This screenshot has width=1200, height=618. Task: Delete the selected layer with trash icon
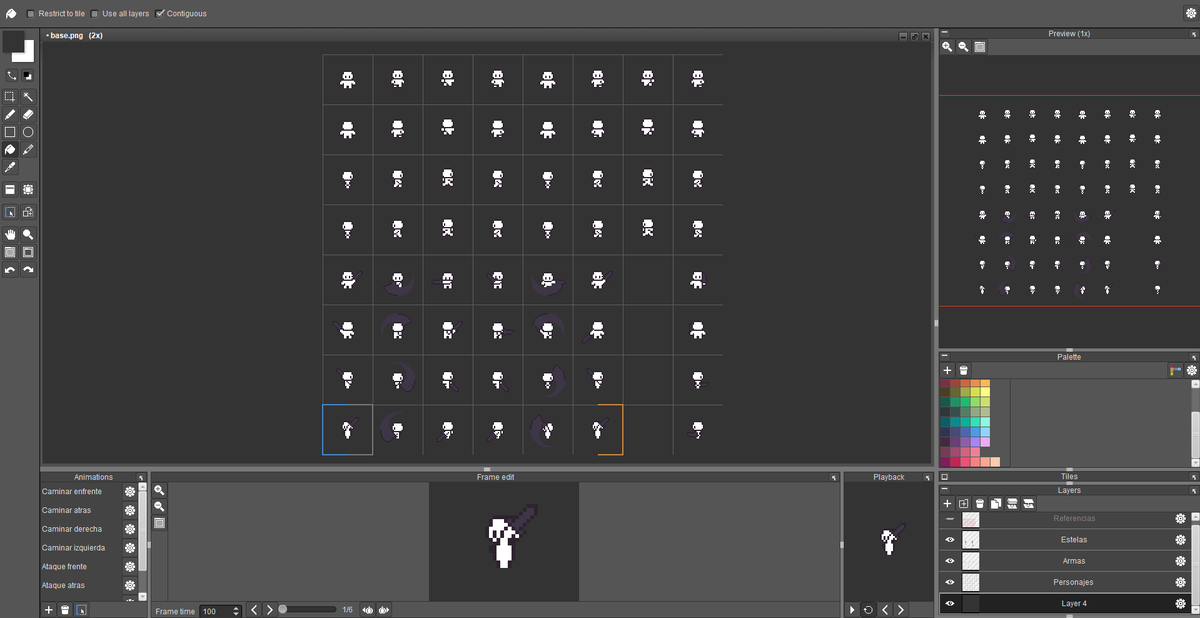[x=980, y=503]
